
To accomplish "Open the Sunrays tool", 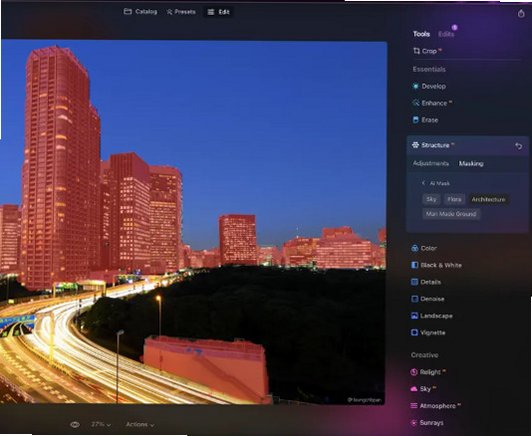I will coord(427,423).
